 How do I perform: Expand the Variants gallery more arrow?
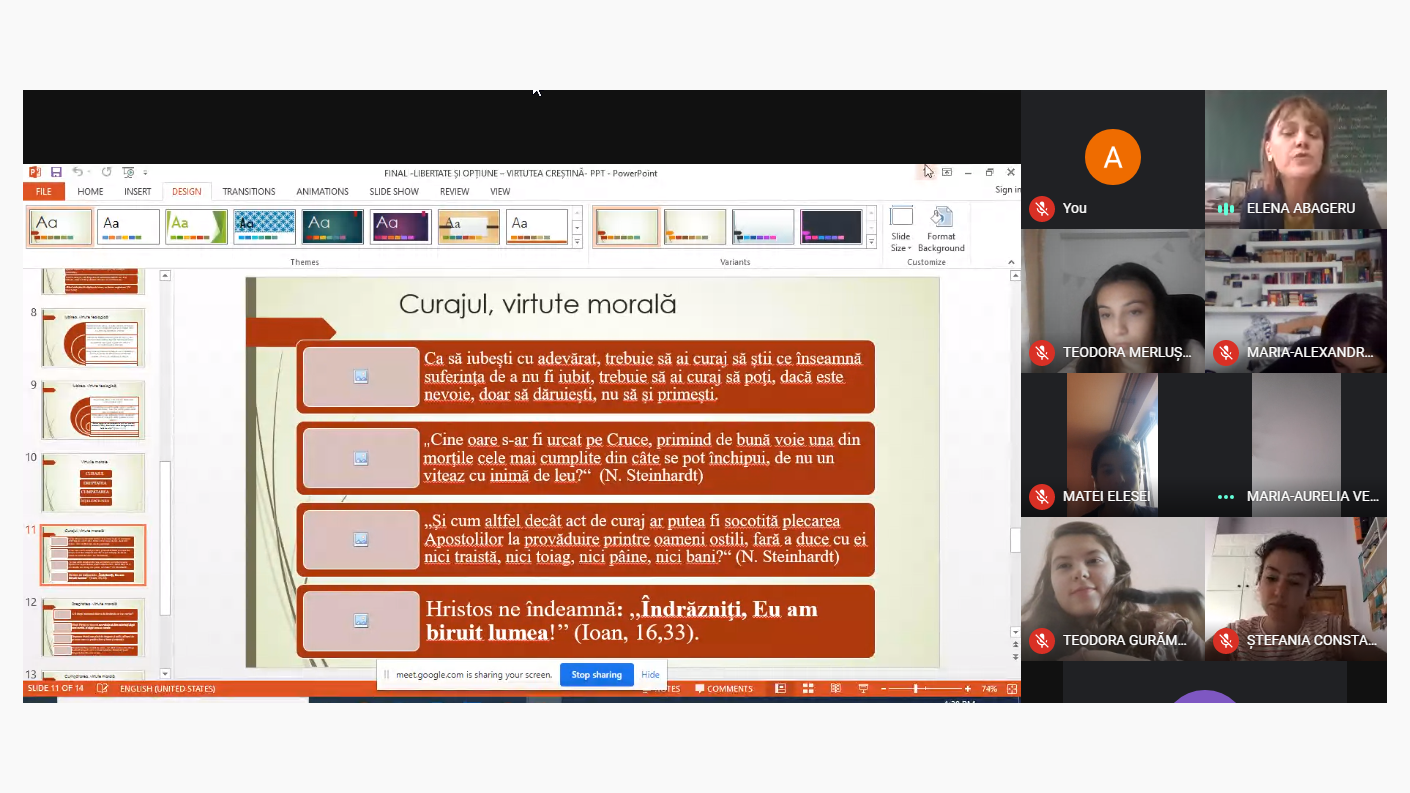[x=871, y=243]
